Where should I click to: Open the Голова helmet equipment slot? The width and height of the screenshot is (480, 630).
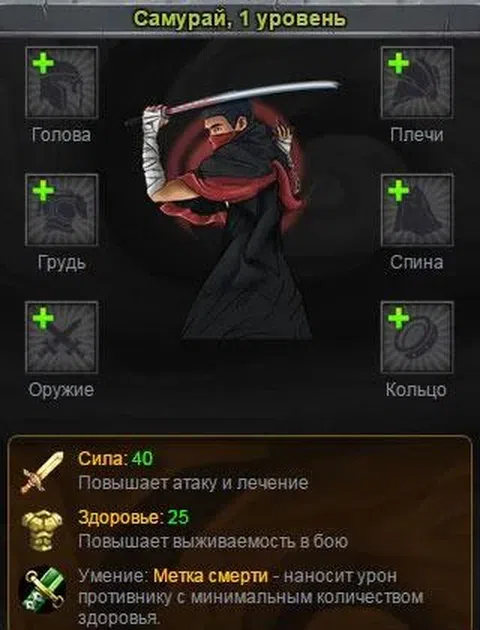(61, 82)
